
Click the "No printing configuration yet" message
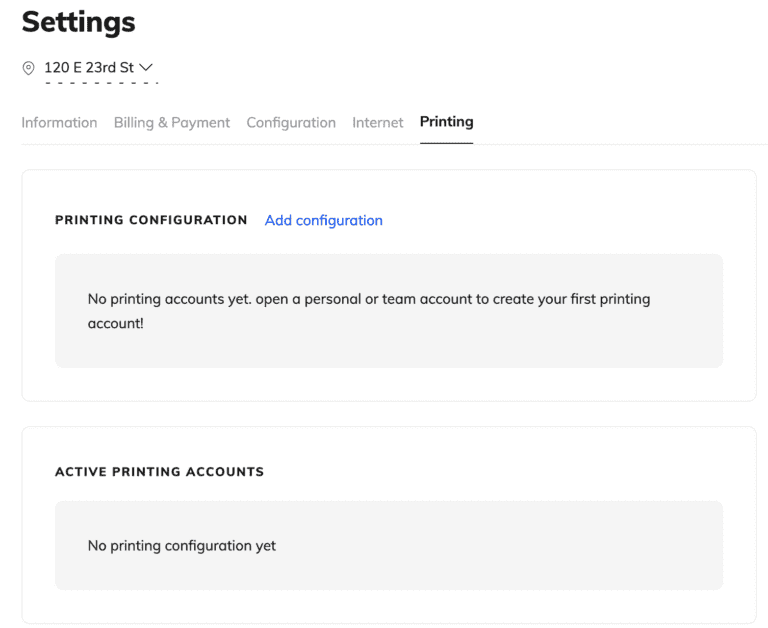click(x=181, y=545)
